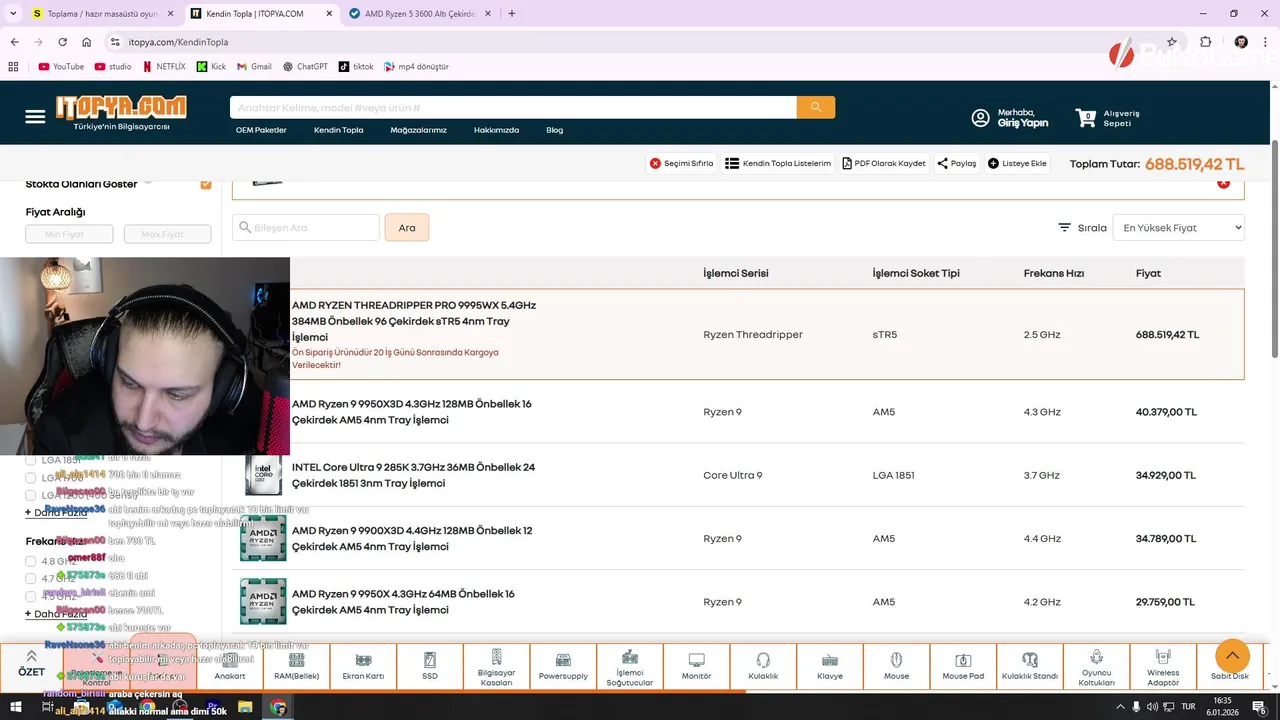Click the Max Fiyat price field

(167, 234)
